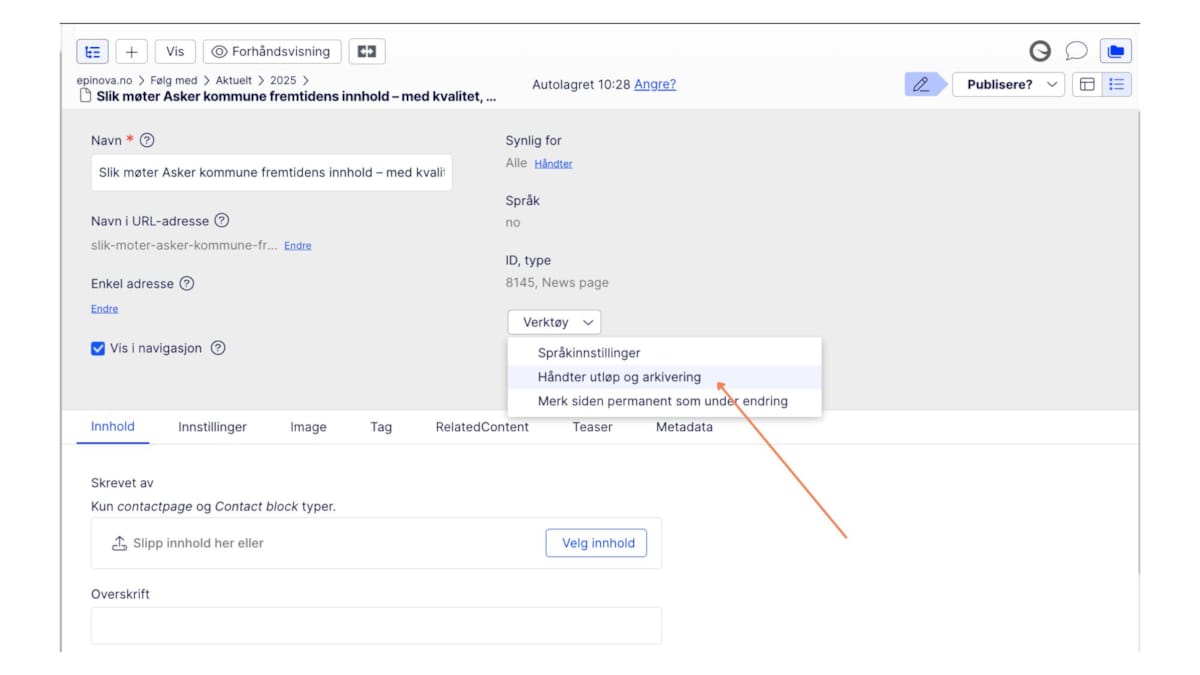
Task: Toggle the navigation tree pane icon
Action: (93, 52)
